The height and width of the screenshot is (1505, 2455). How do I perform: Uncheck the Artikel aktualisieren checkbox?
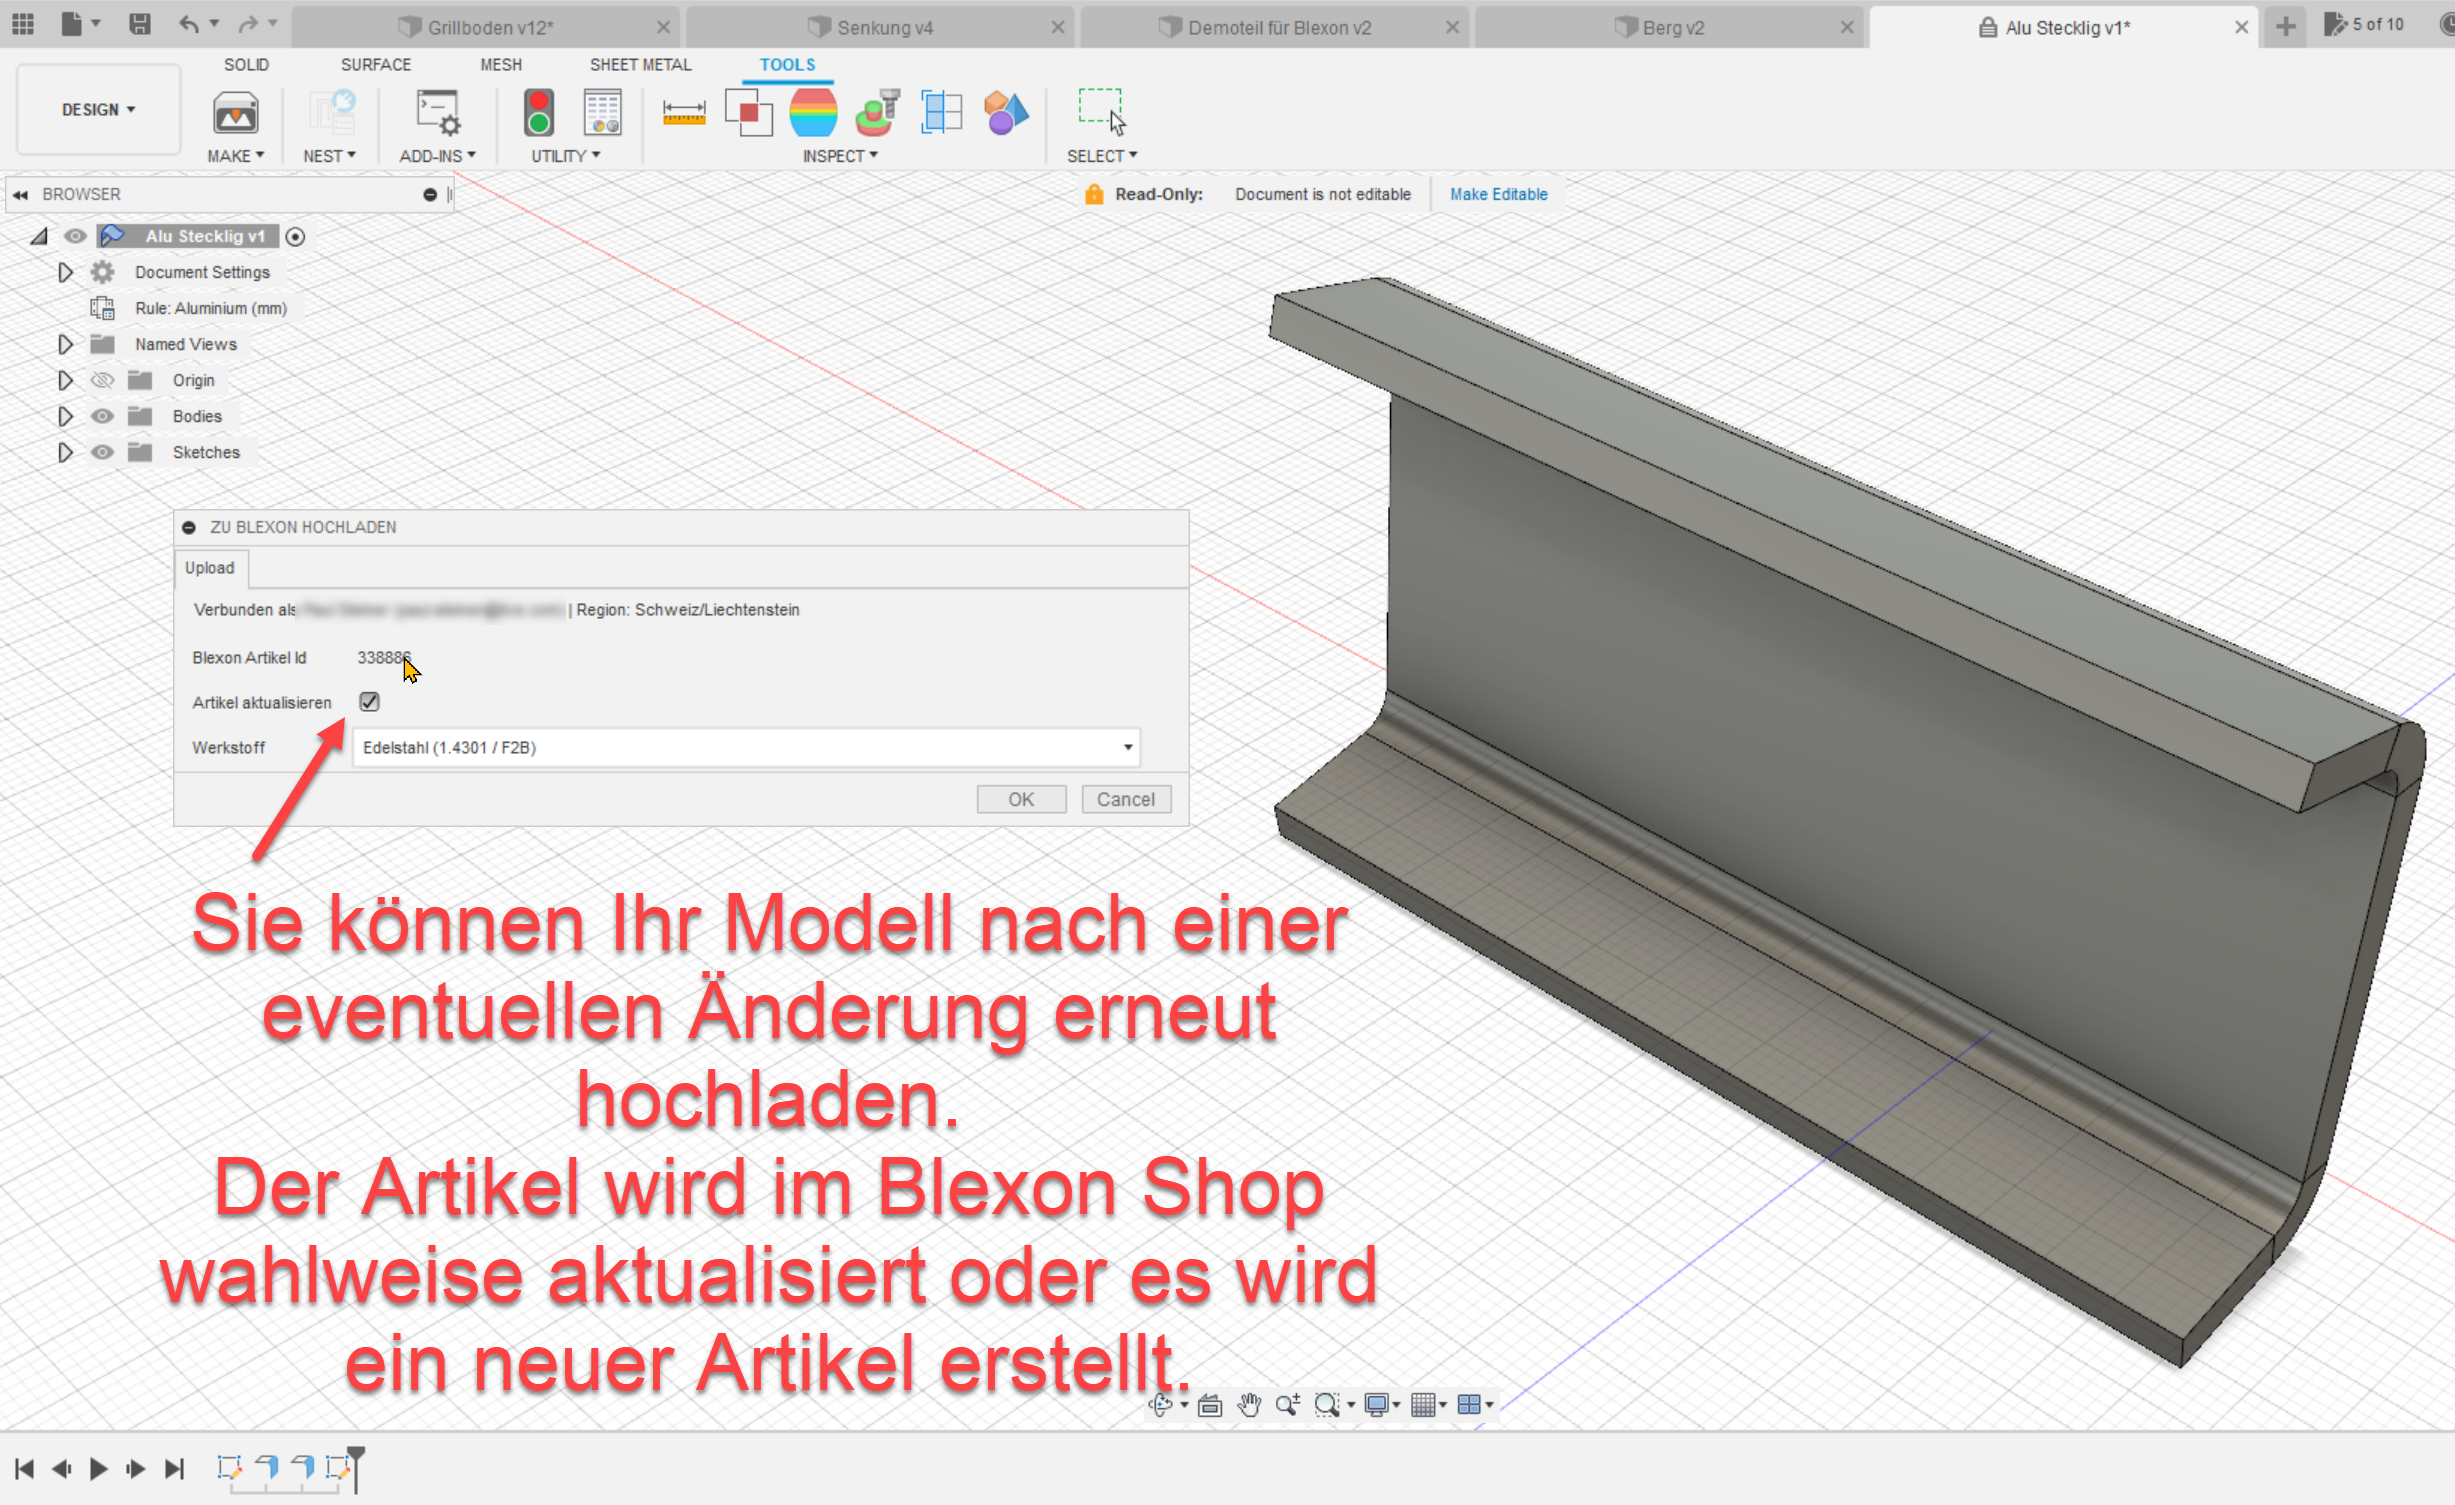[x=369, y=702]
